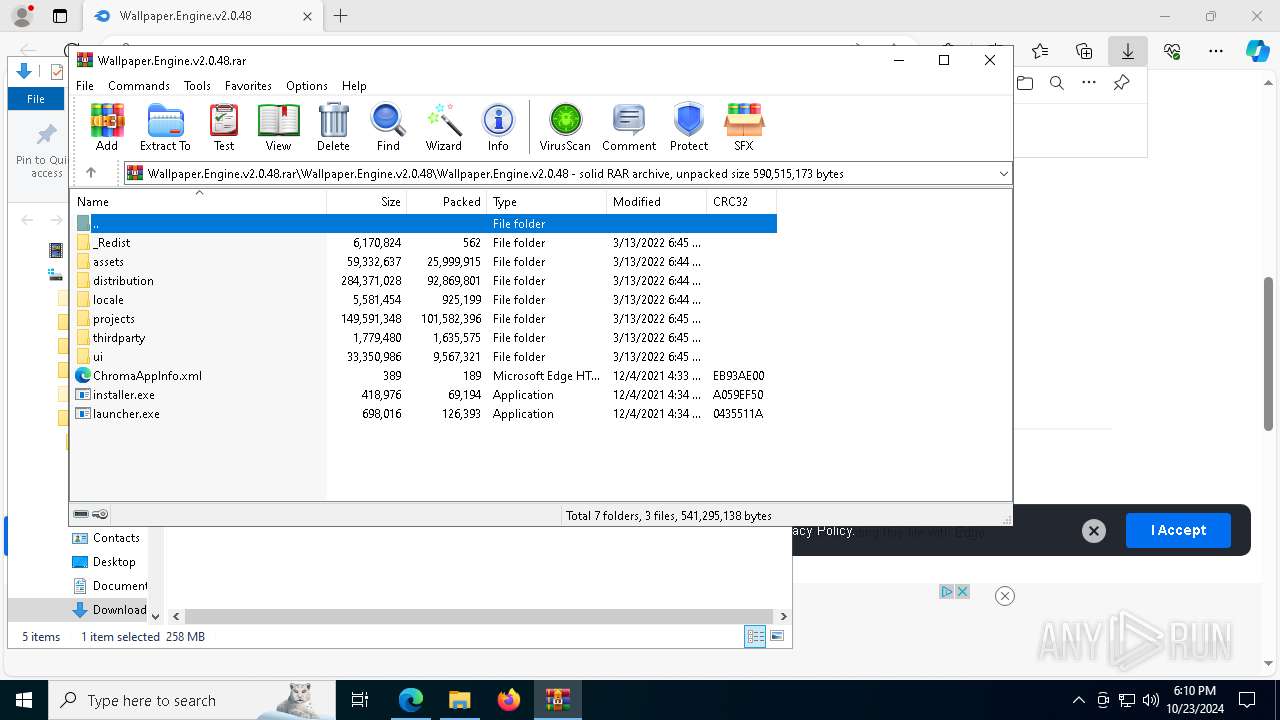Switch Explorer to large icons view

[x=777, y=636]
